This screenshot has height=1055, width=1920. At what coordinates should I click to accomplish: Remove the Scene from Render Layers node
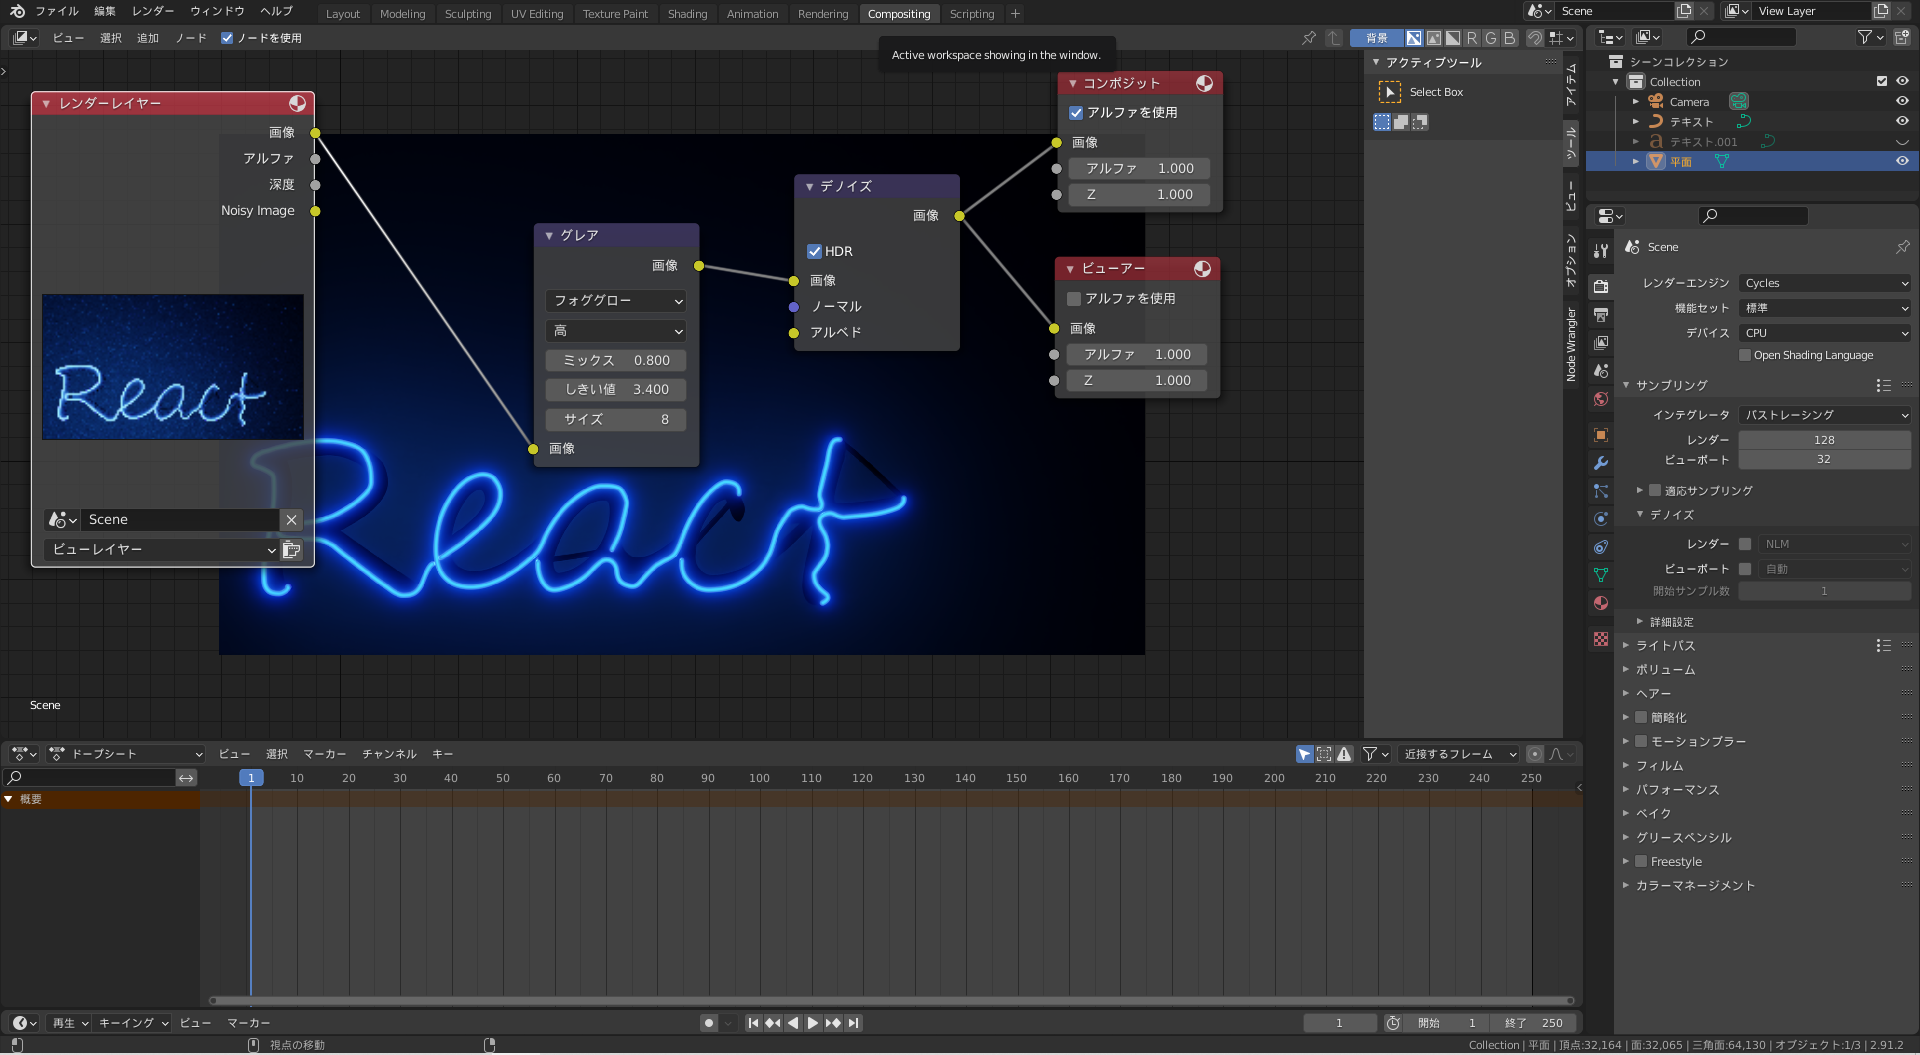coord(291,520)
